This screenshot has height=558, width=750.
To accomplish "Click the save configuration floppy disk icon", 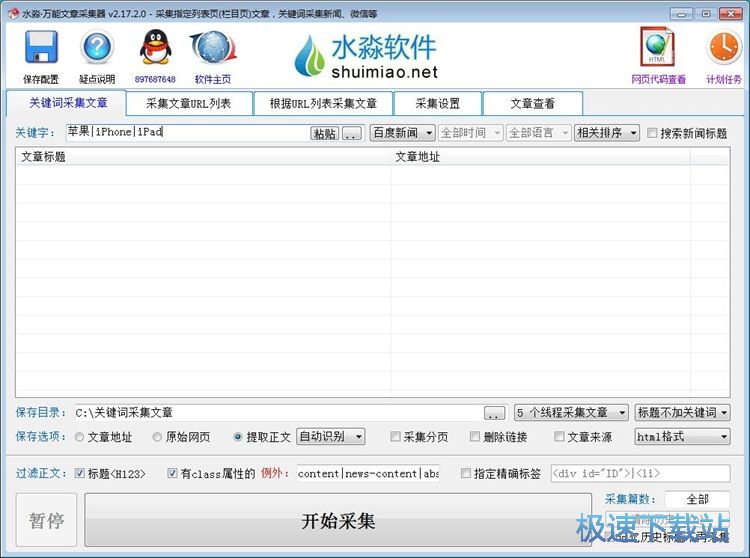I will pyautogui.click(x=41, y=47).
